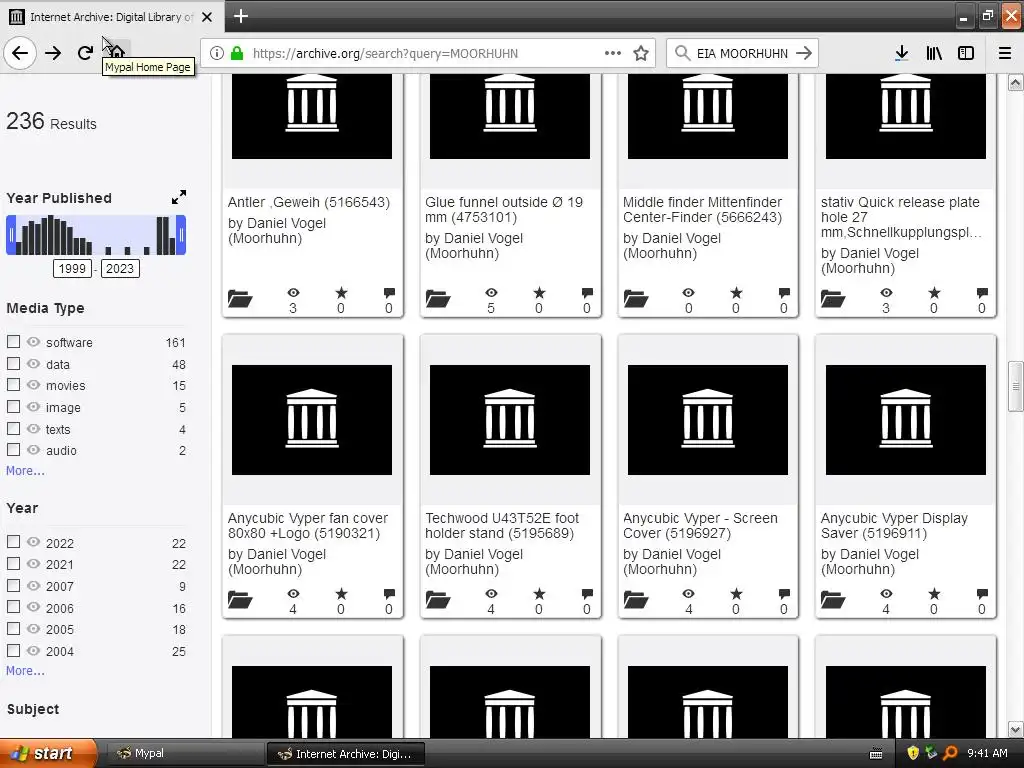Click views eye icon on Glue funnel card
The width and height of the screenshot is (1024, 768).
[491, 293]
